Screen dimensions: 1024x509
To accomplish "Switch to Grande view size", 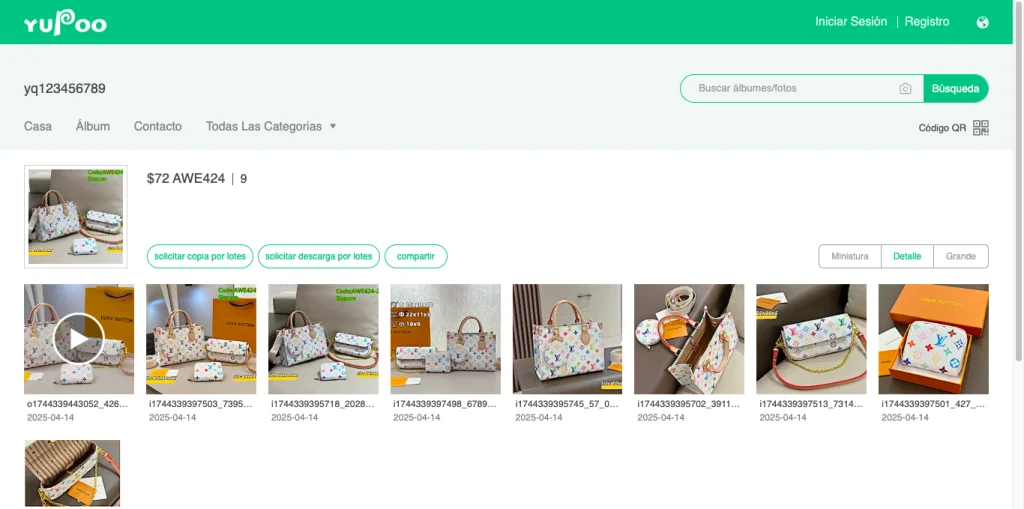I will [960, 256].
